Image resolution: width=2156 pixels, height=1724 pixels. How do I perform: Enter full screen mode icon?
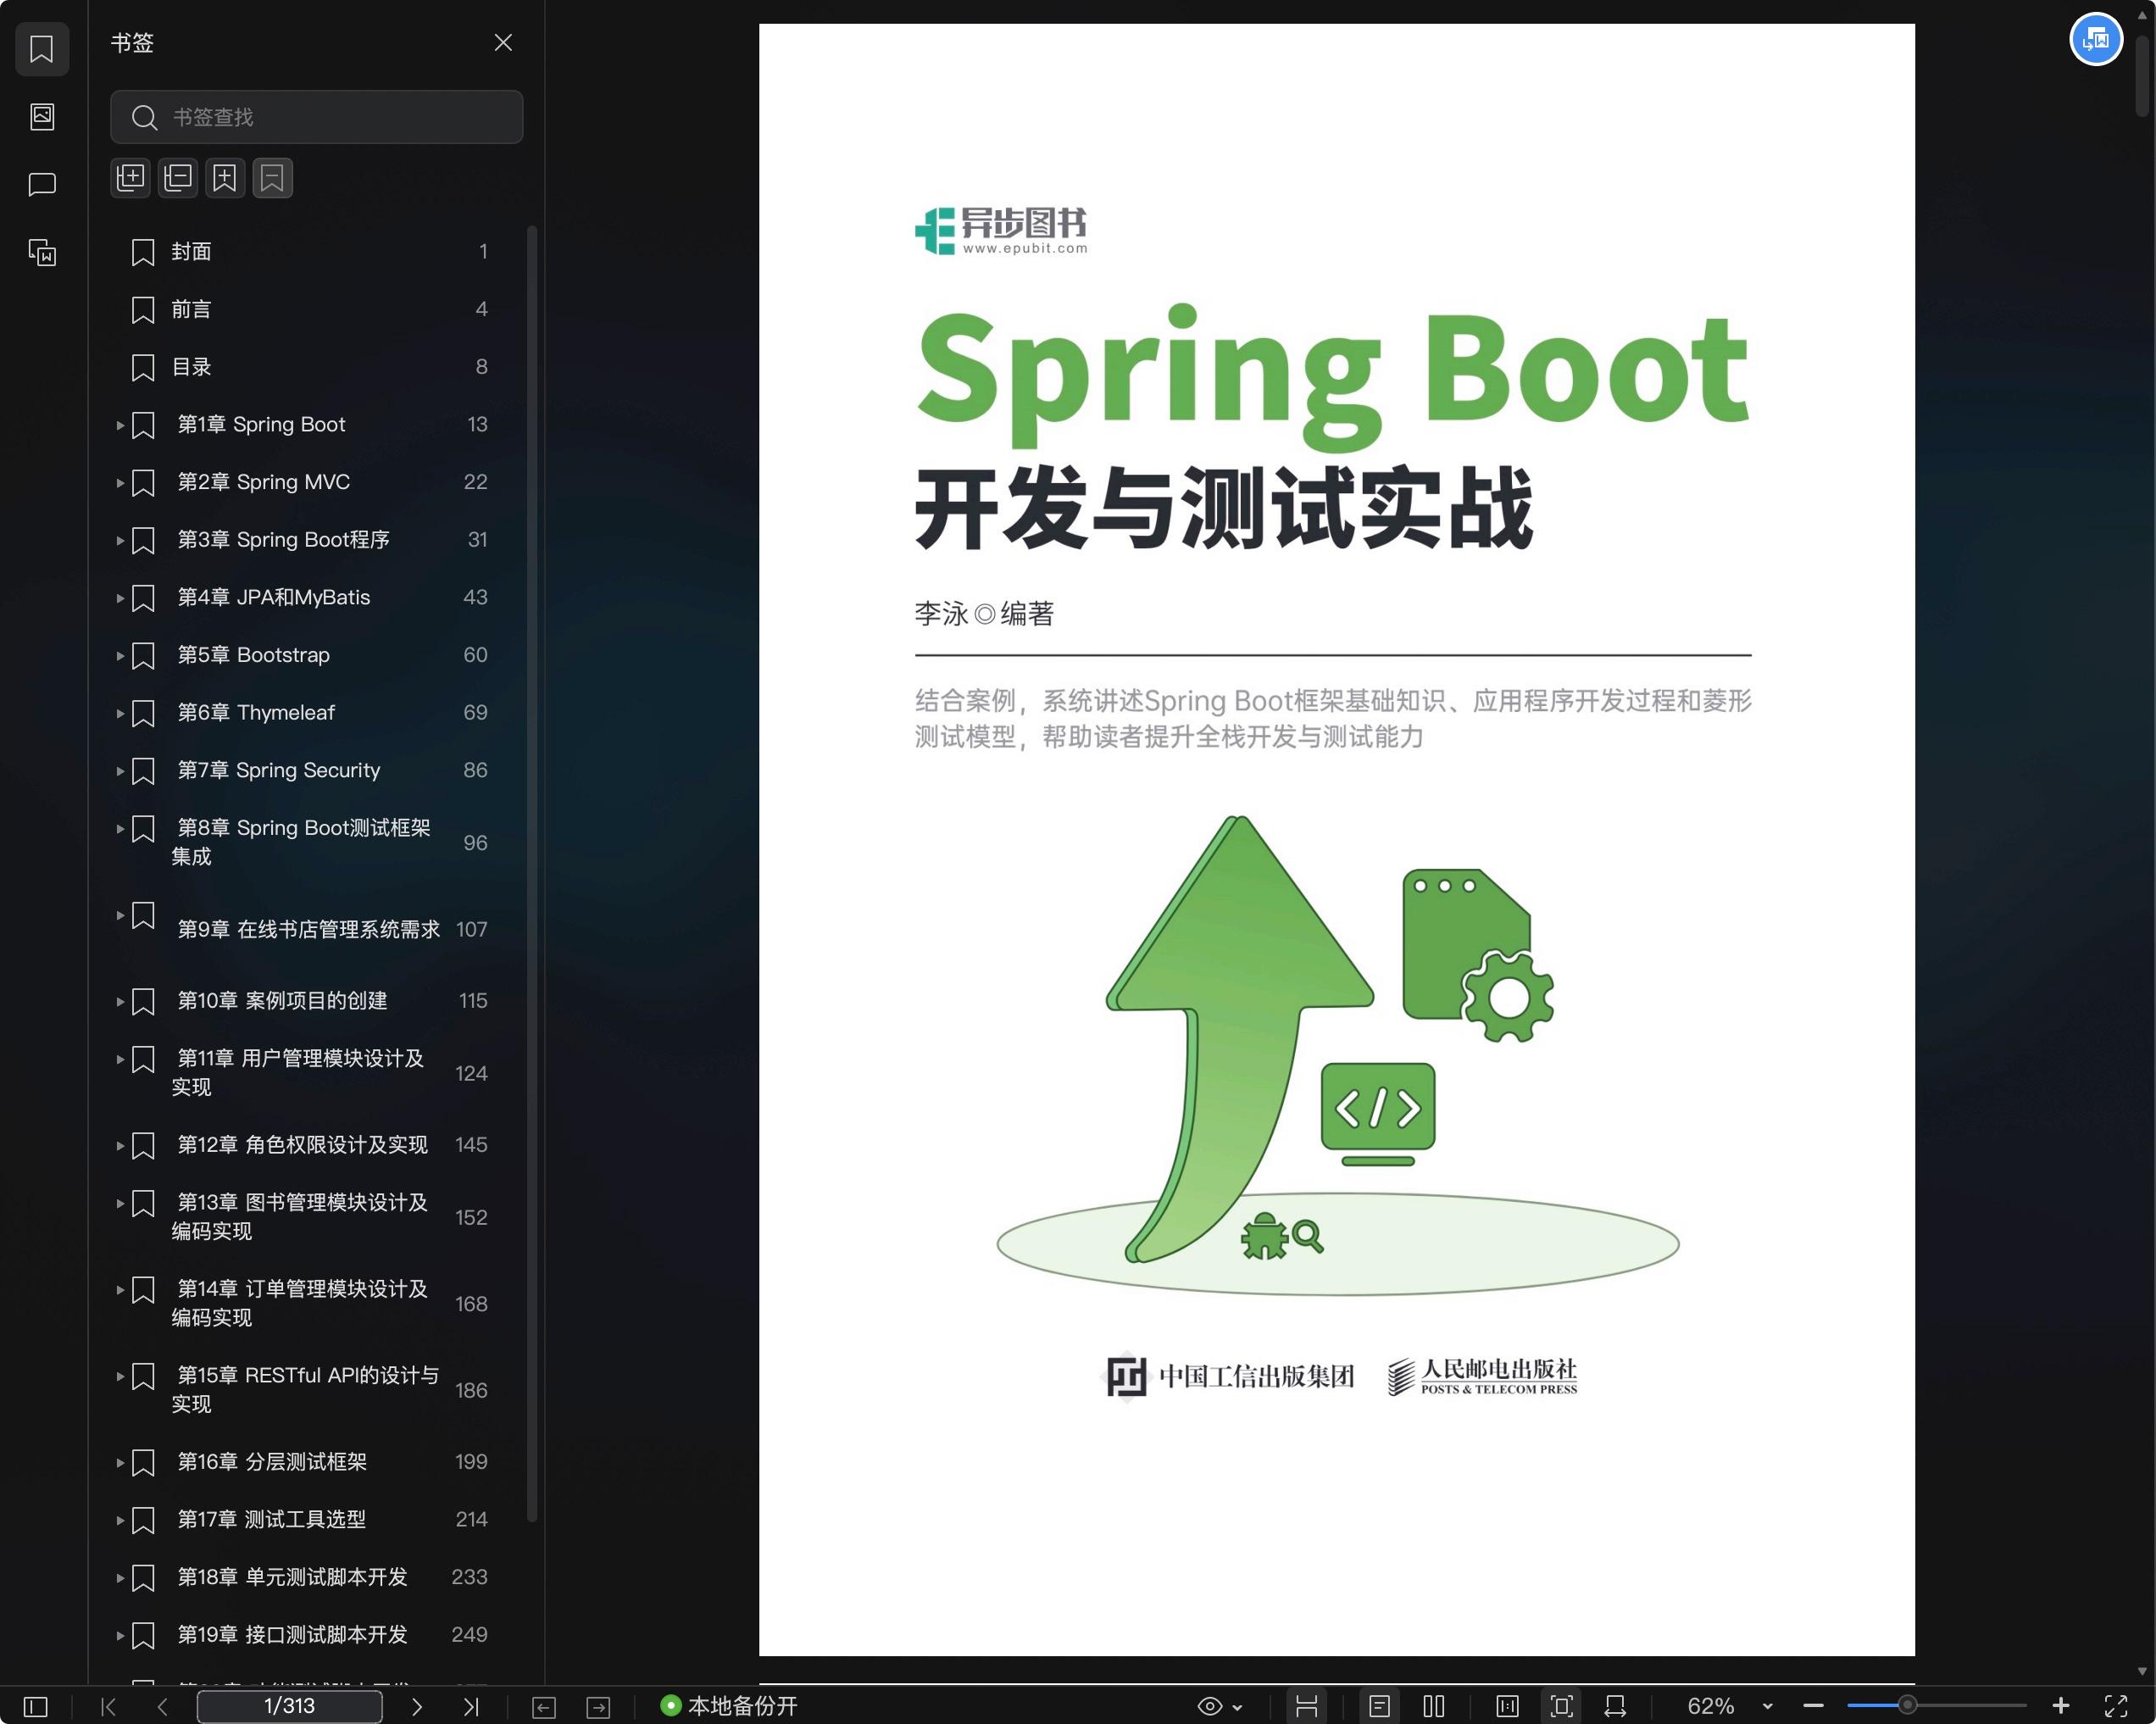[2115, 1706]
